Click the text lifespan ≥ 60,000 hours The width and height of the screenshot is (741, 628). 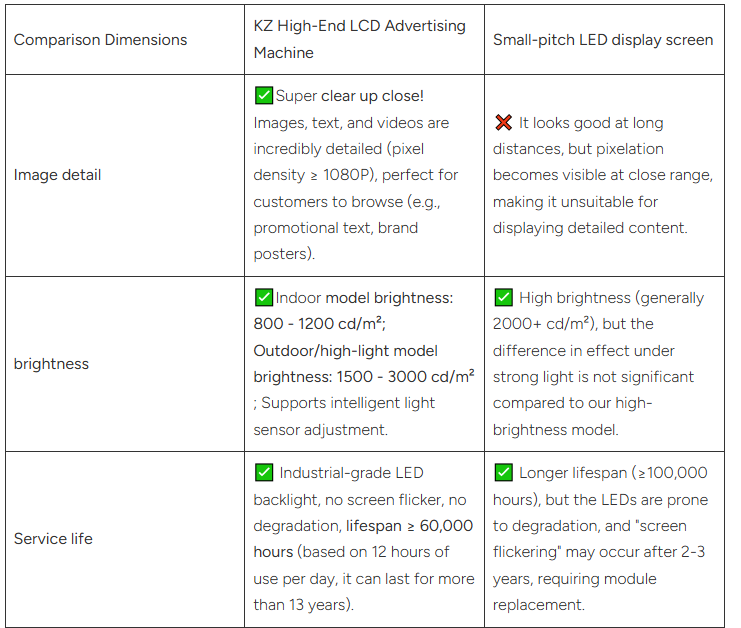click(x=363, y=539)
